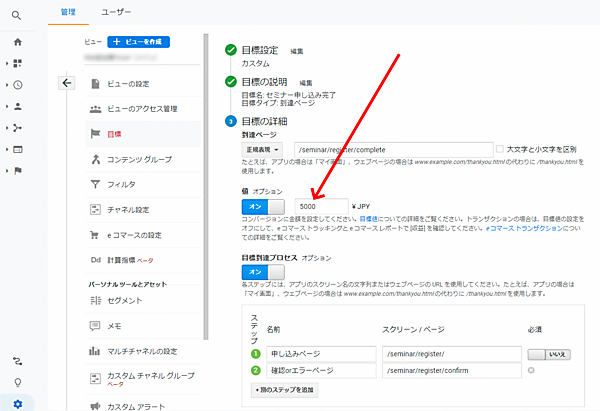Click the search magnifier icon

pos(17,15)
